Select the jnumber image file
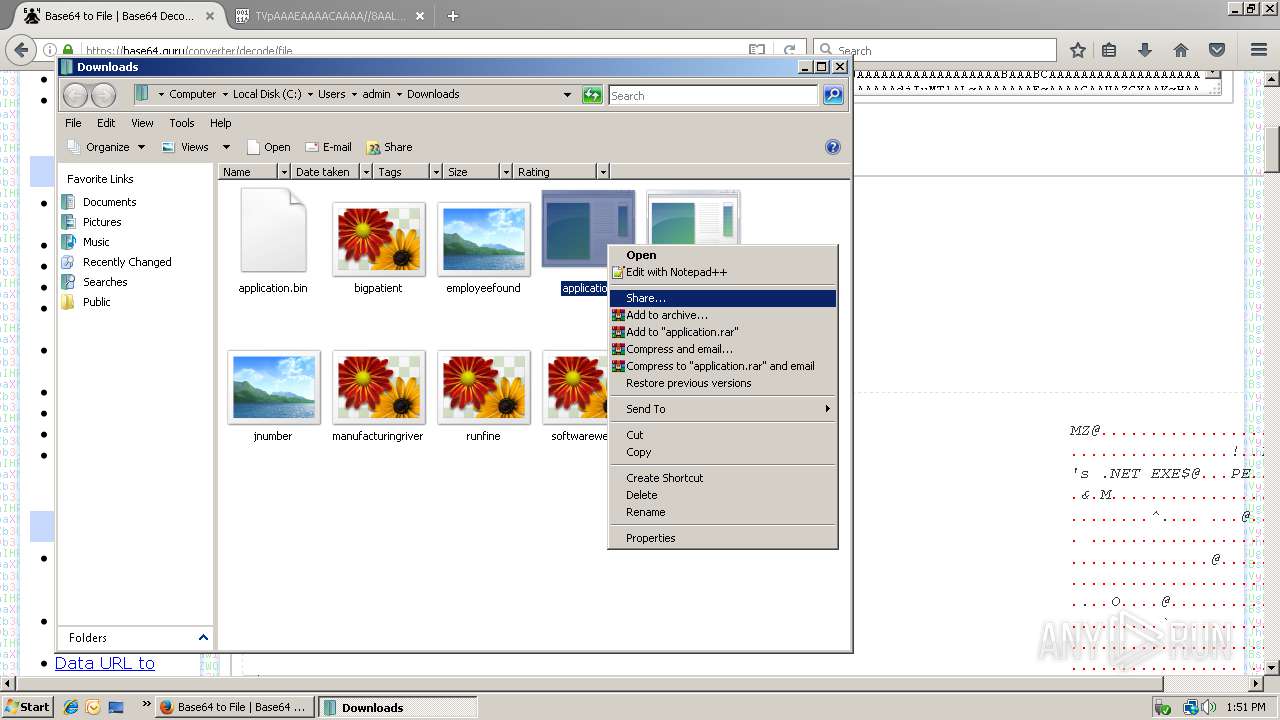The image size is (1280, 720). (273, 396)
